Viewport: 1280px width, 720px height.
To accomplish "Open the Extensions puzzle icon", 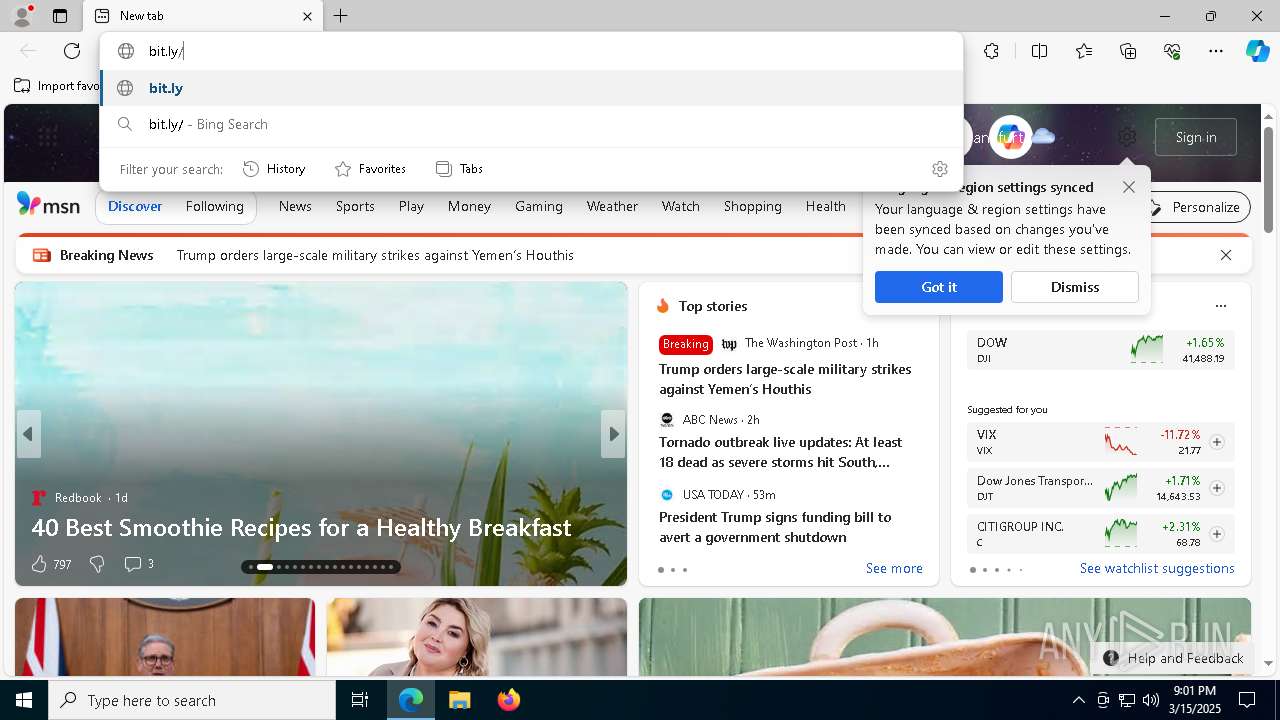I will click(x=991, y=51).
